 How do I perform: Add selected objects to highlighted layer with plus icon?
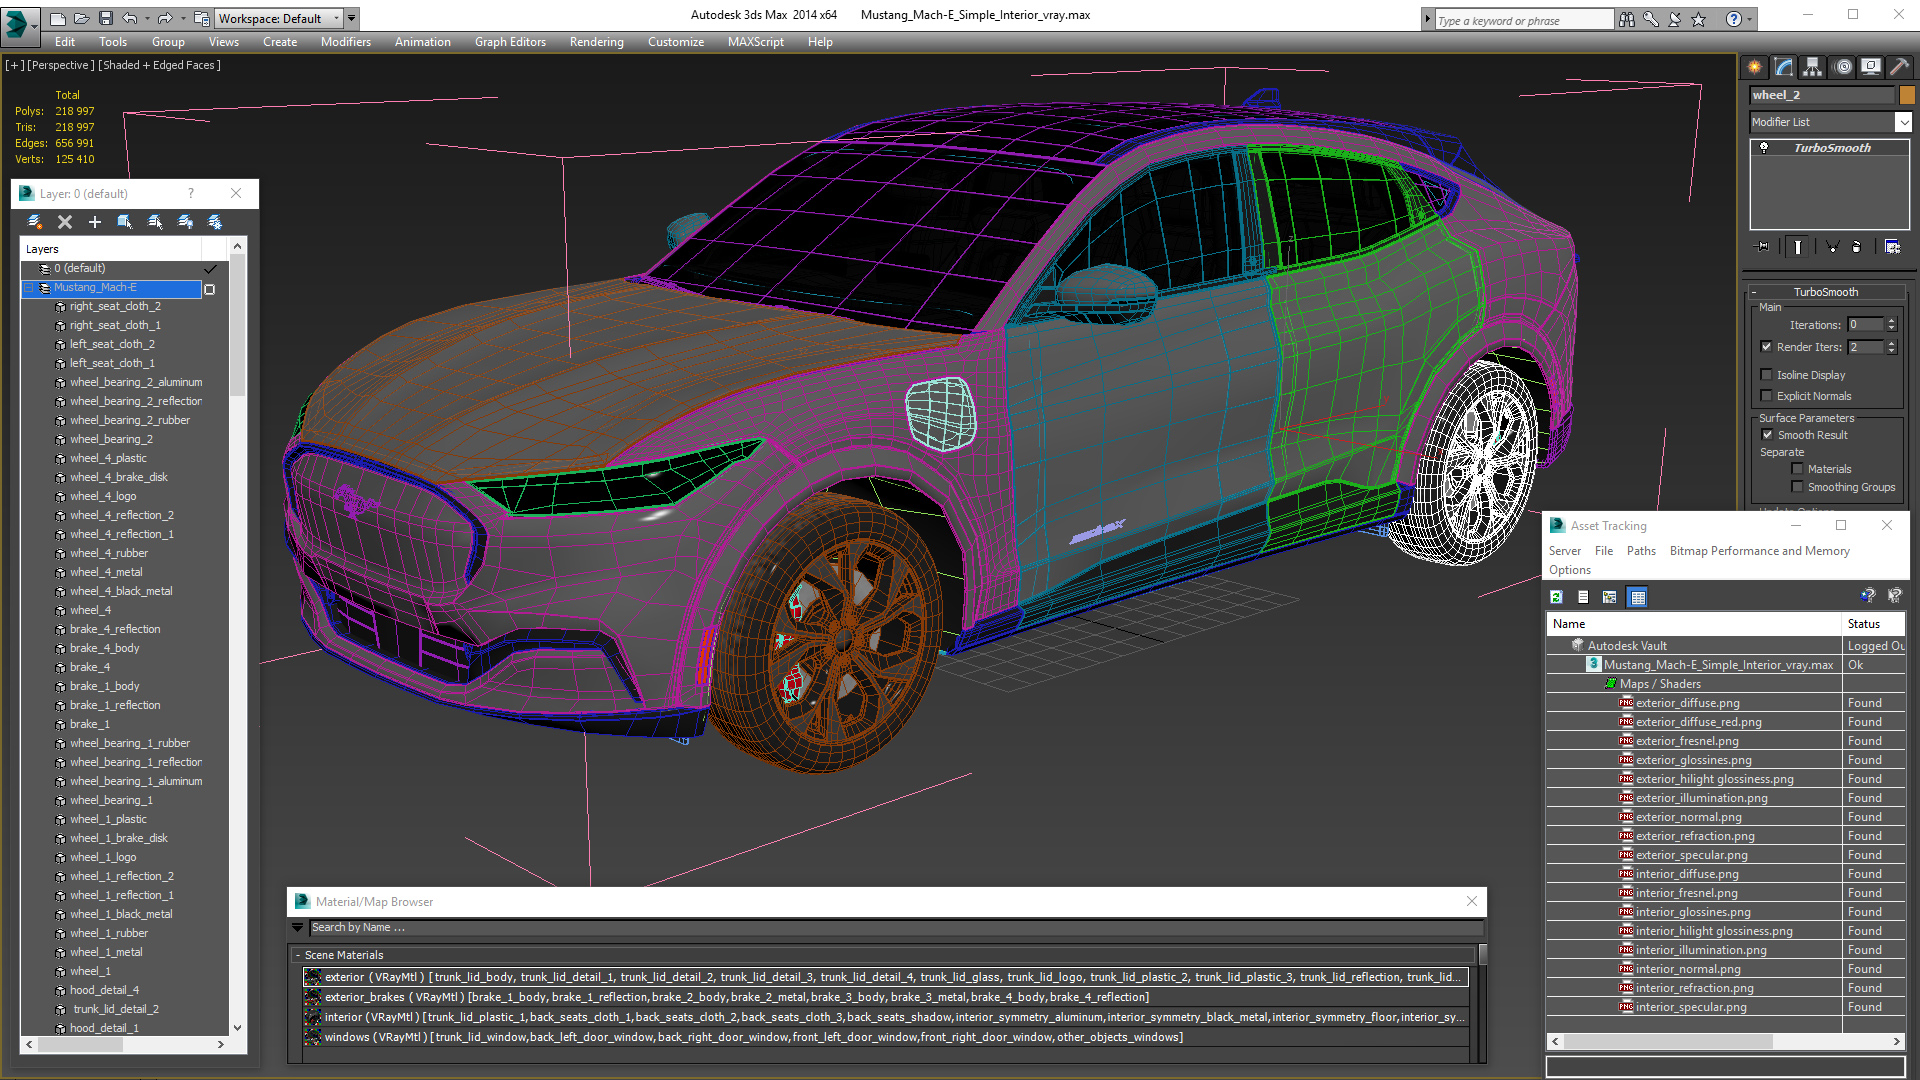coord(95,222)
